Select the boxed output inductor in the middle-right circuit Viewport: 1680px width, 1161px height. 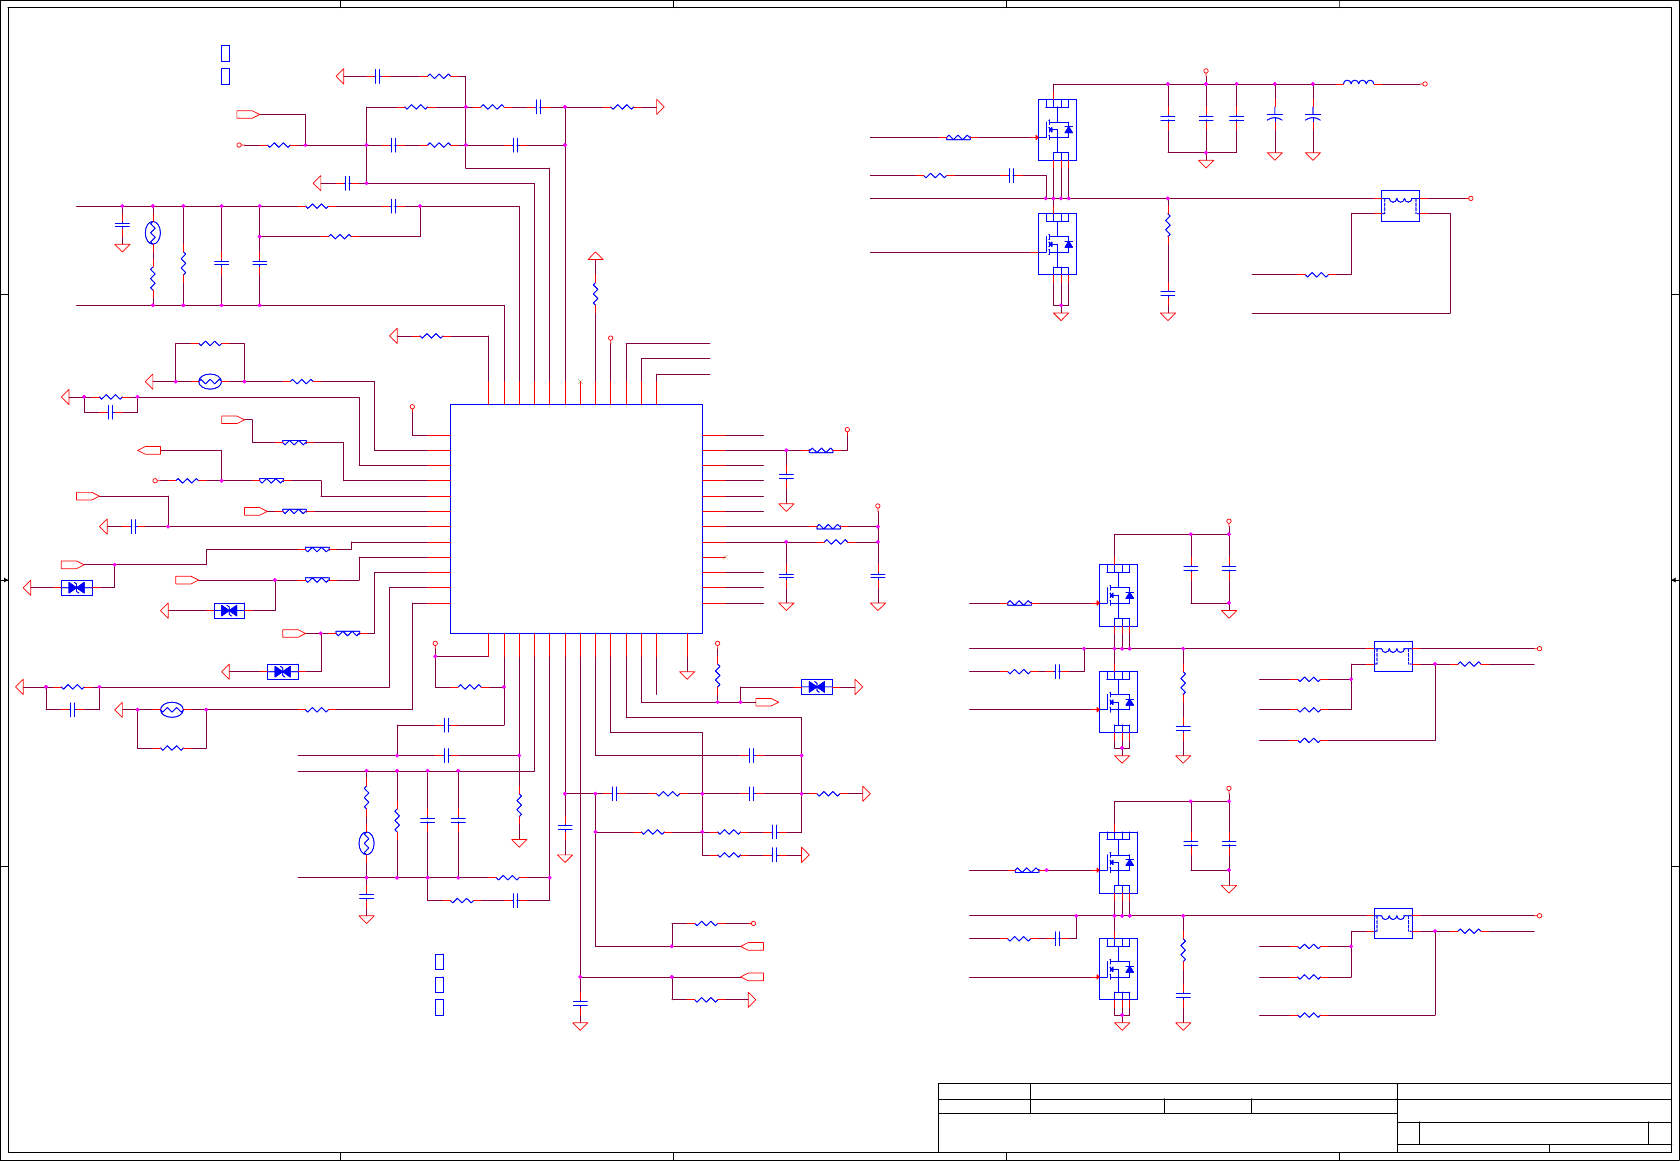pyautogui.click(x=1393, y=656)
